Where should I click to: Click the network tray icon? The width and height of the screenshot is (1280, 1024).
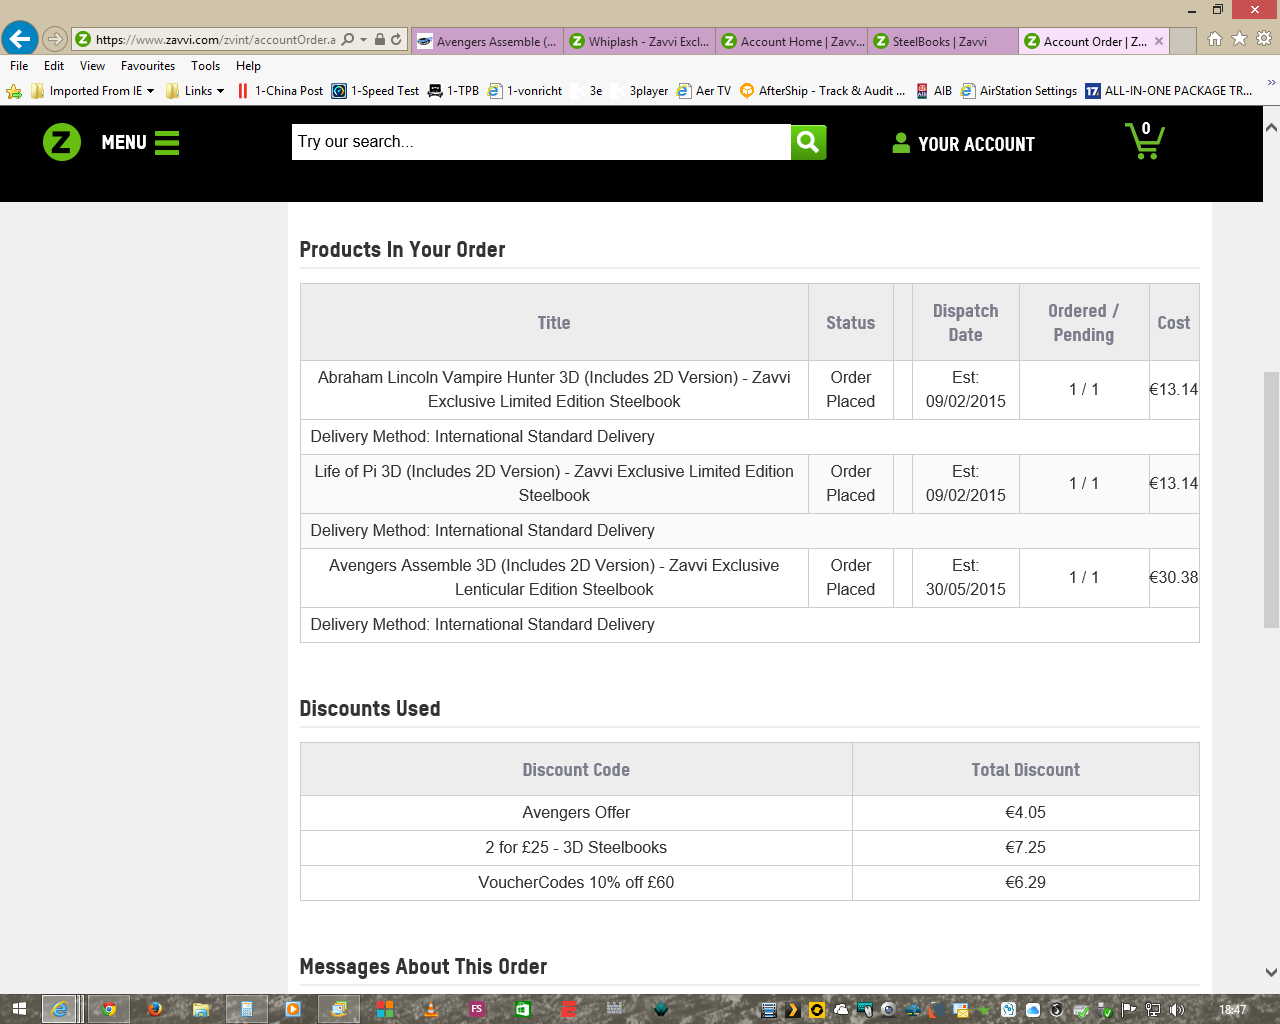[1153, 1010]
